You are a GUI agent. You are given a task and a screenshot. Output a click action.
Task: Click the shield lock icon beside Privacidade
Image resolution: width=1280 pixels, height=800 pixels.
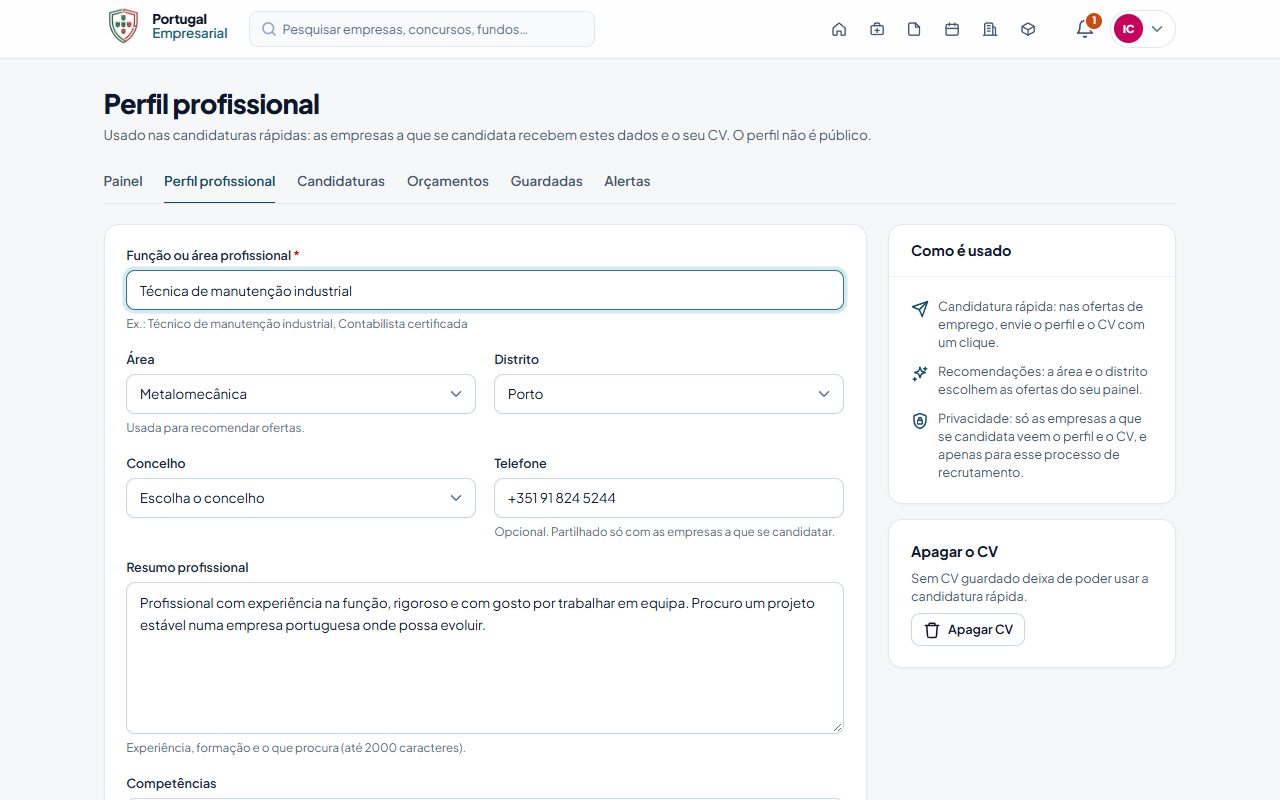[920, 421]
